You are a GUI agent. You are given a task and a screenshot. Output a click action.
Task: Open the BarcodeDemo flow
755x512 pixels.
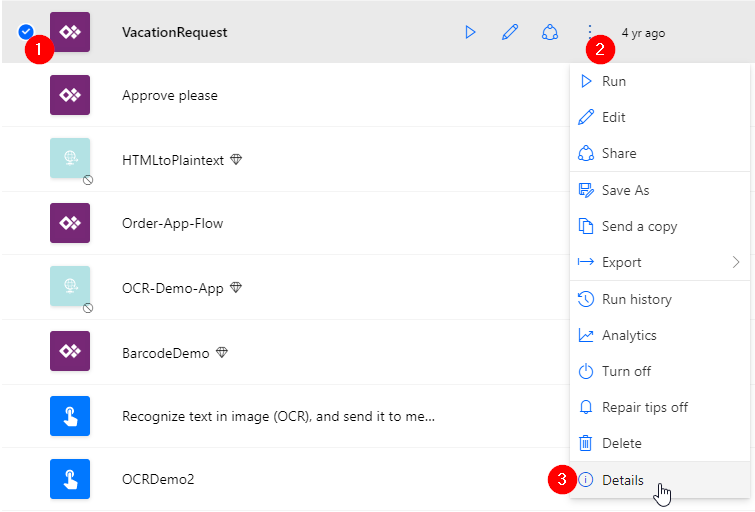pyautogui.click(x=166, y=353)
